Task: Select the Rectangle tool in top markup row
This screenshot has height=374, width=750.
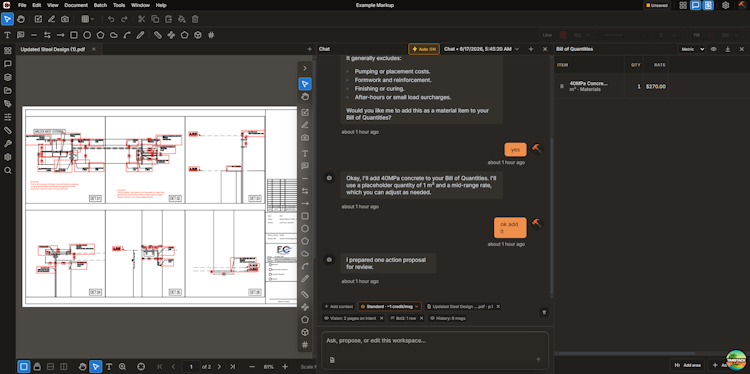Action: point(74,35)
